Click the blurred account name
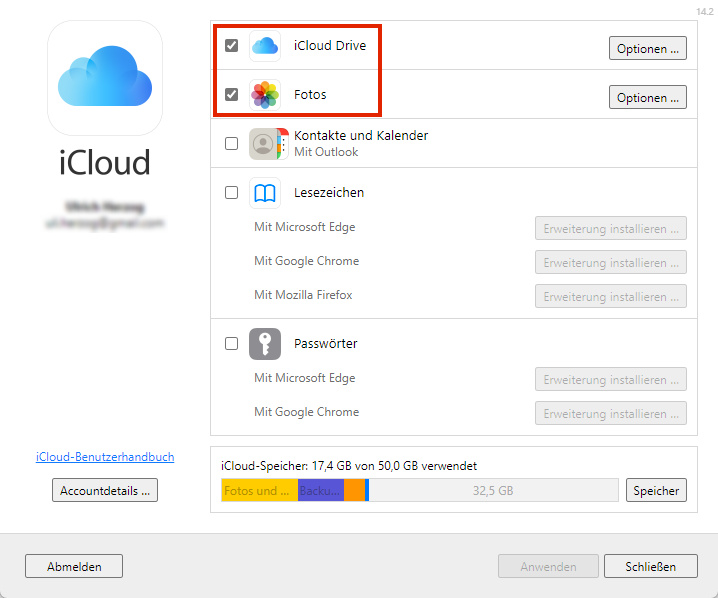718x598 pixels. (105, 207)
